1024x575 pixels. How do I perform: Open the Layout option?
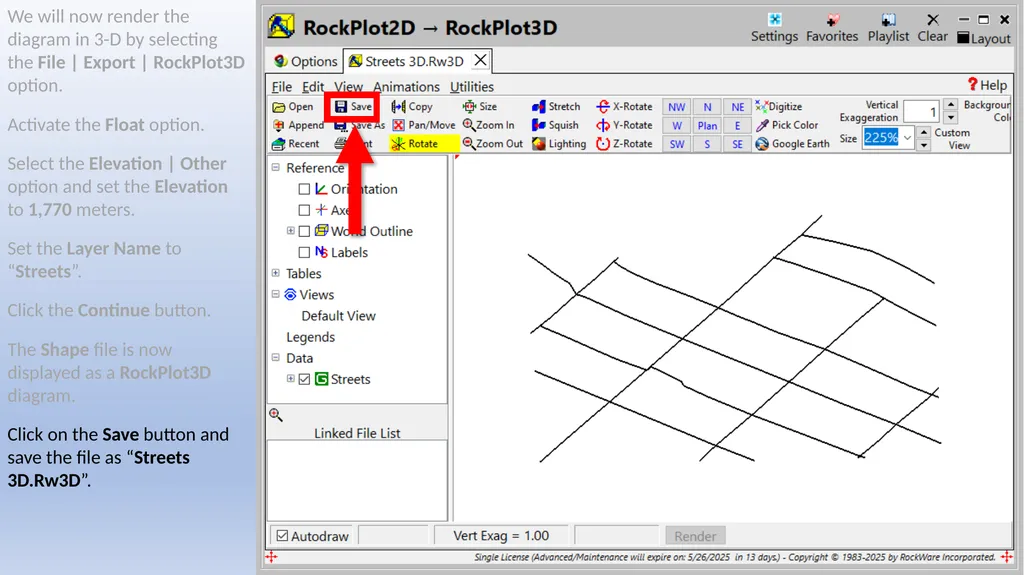click(984, 39)
